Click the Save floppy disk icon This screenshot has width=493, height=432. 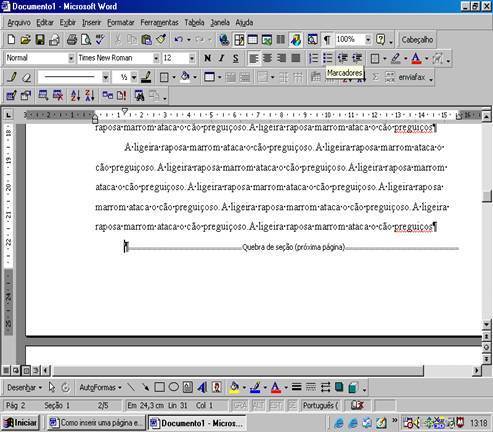pos(40,40)
